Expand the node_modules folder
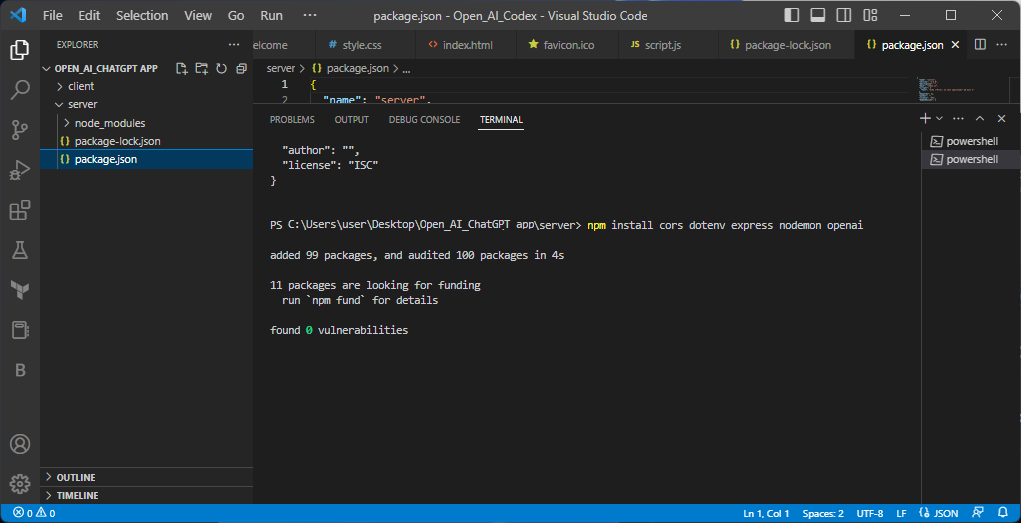 [x=110, y=123]
